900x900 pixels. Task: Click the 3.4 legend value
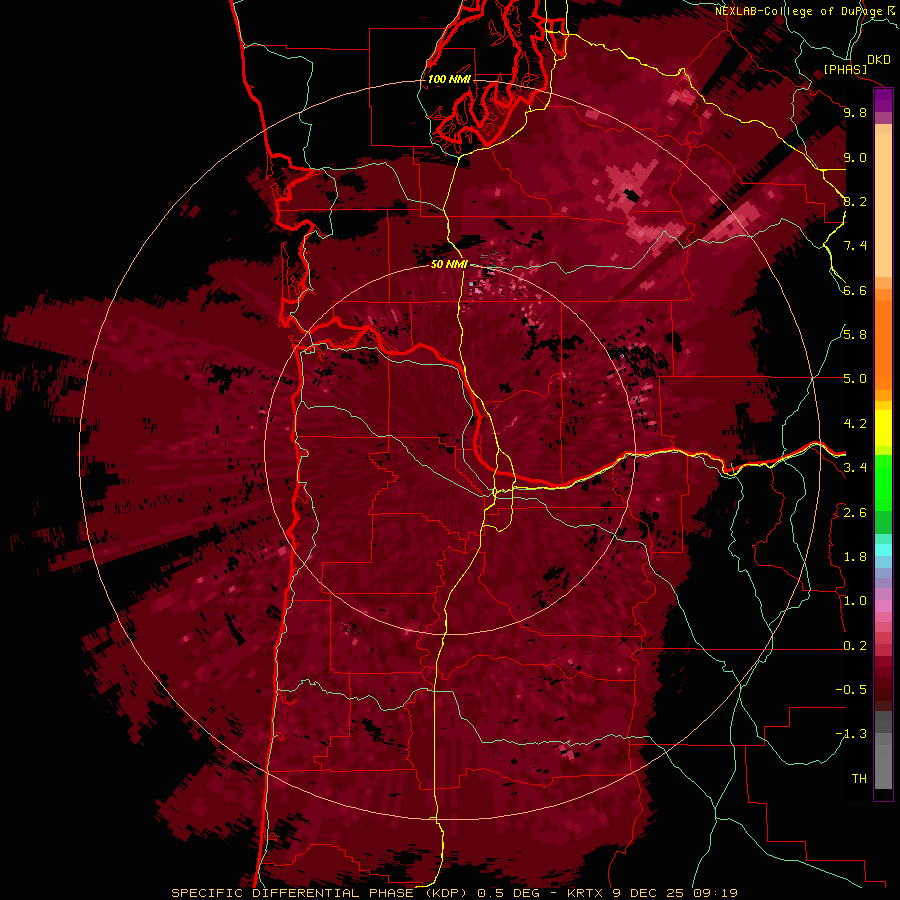coord(855,468)
